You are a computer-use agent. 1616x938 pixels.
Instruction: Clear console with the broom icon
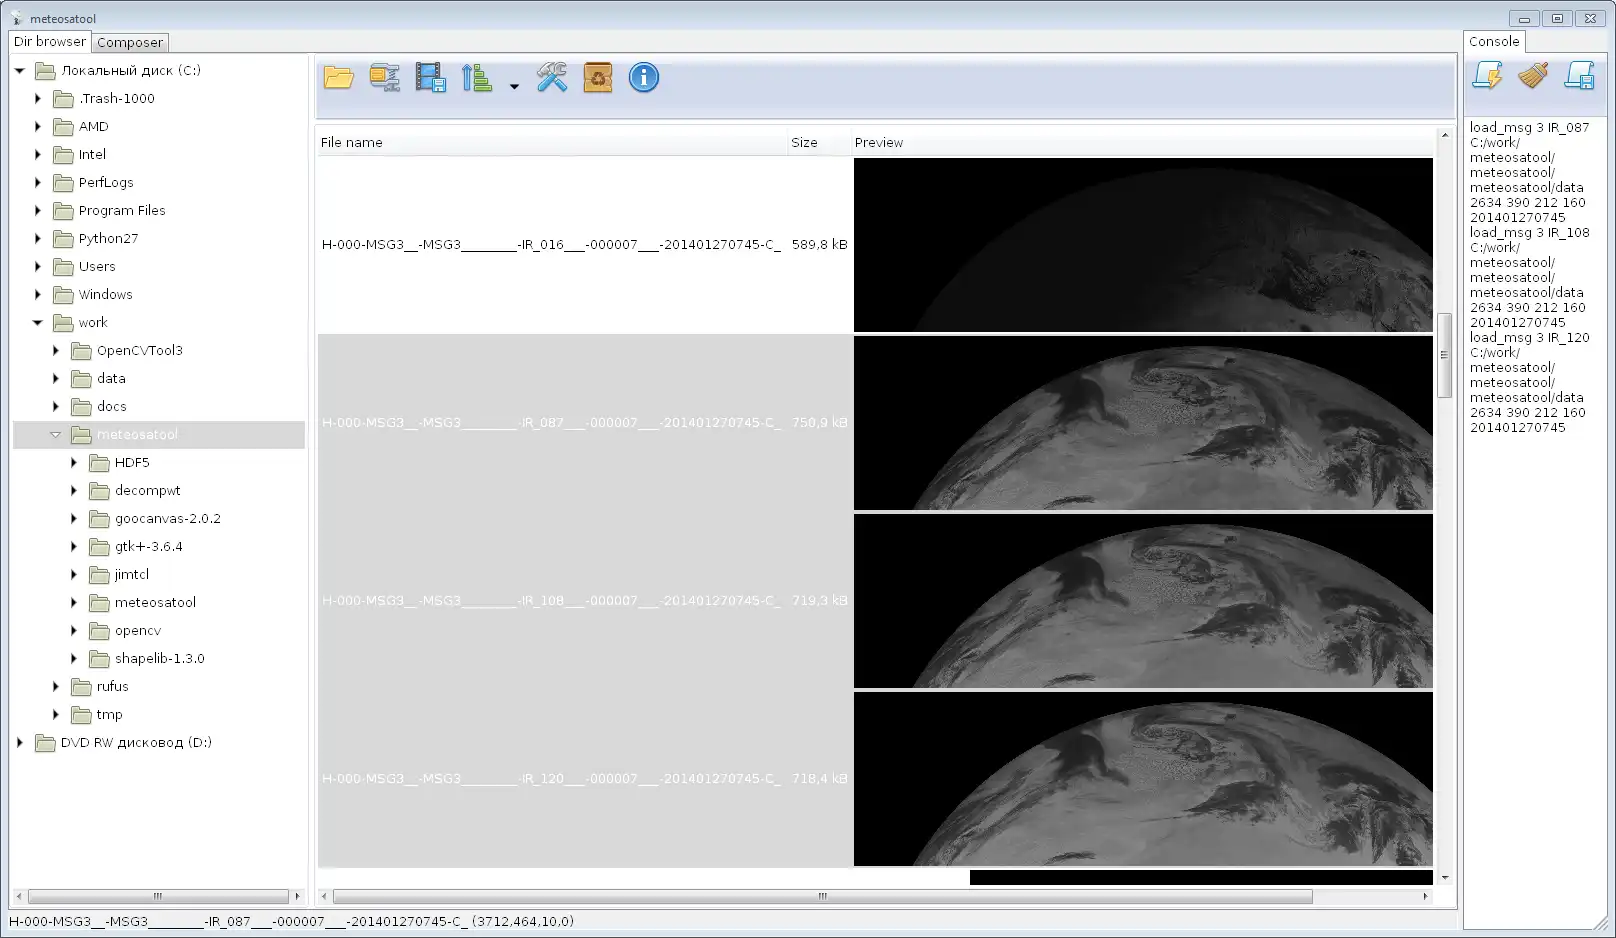coord(1533,76)
